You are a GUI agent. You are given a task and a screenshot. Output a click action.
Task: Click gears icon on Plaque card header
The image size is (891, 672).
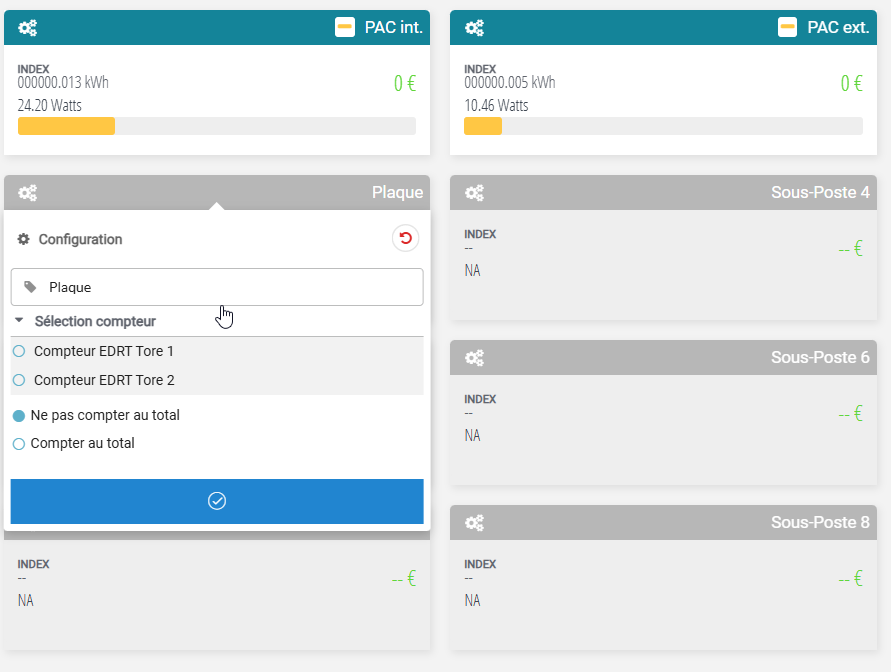point(28,193)
